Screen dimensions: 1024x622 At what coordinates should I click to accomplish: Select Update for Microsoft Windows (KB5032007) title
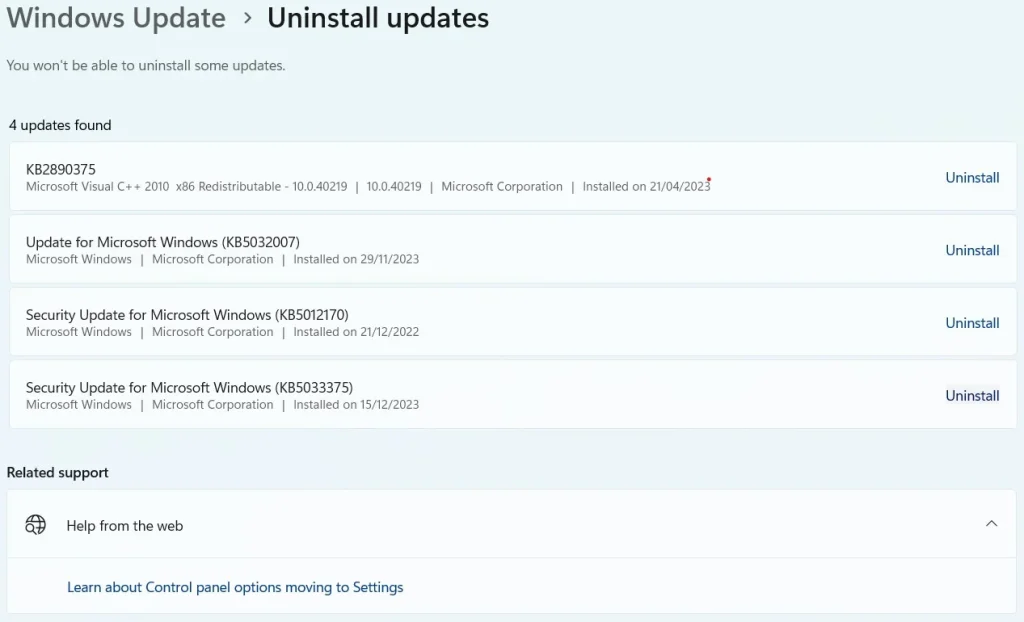coord(163,242)
